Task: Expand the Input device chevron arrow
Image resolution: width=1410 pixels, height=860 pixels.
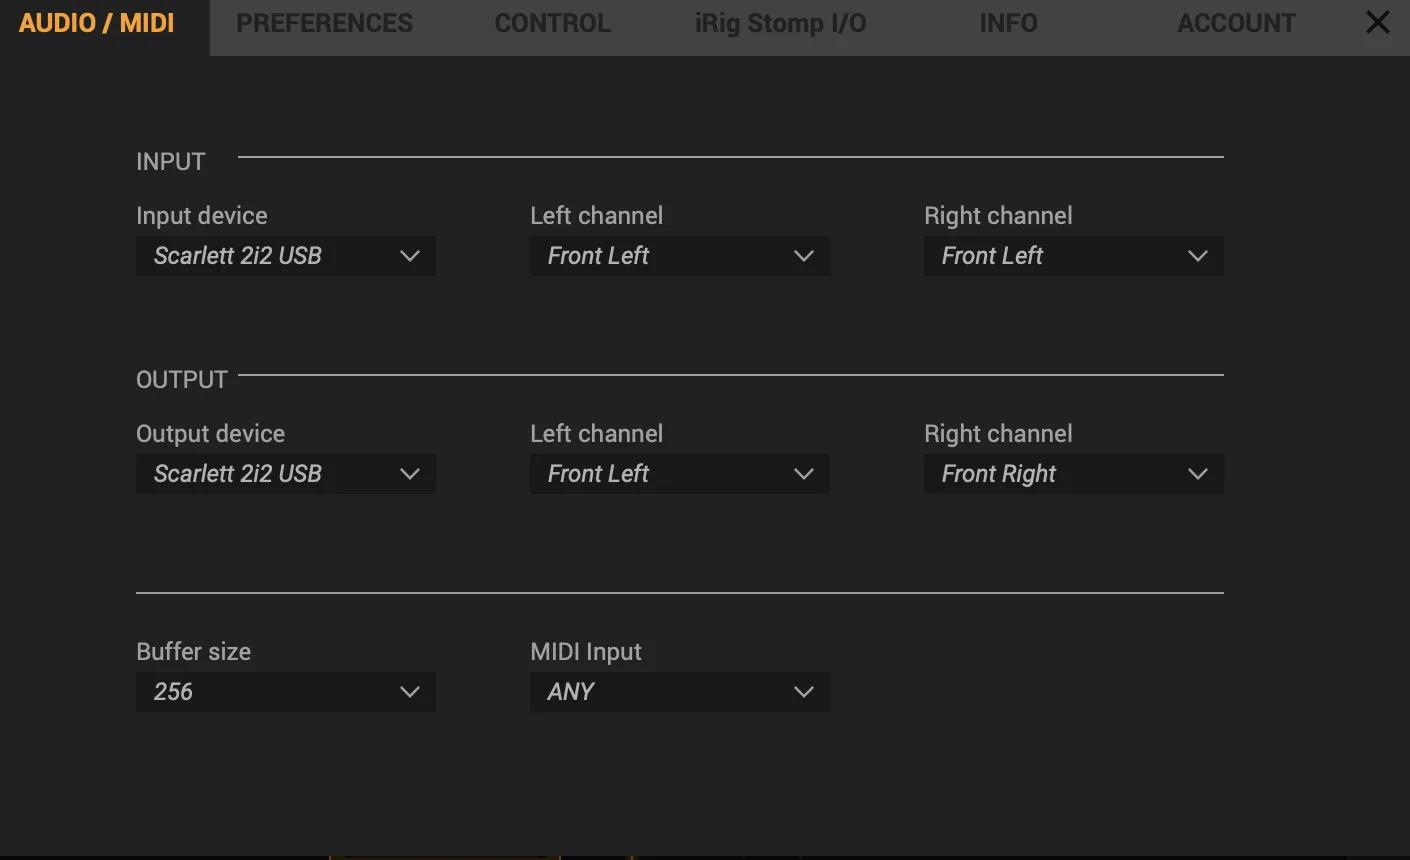Action: (409, 256)
